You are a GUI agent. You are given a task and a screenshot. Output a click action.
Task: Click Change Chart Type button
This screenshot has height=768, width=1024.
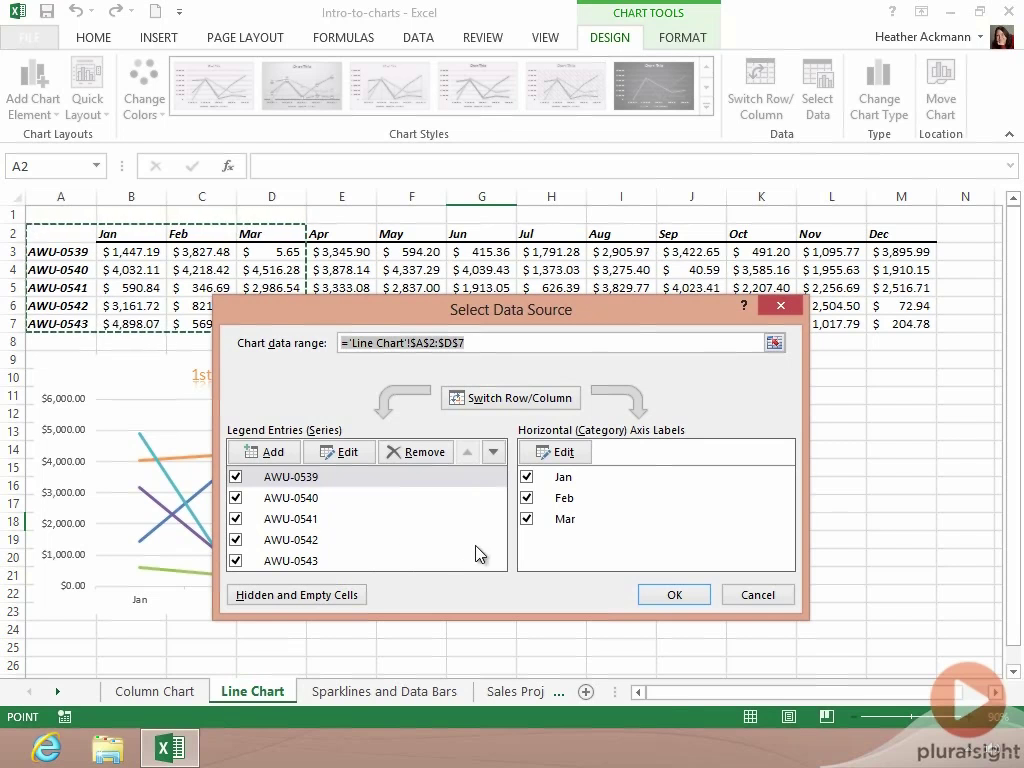pos(878,89)
